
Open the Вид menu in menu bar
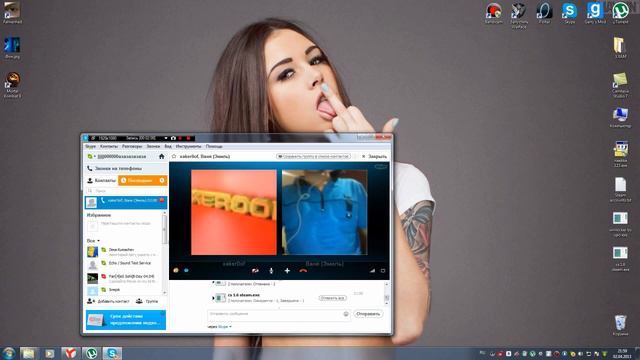[x=168, y=146]
